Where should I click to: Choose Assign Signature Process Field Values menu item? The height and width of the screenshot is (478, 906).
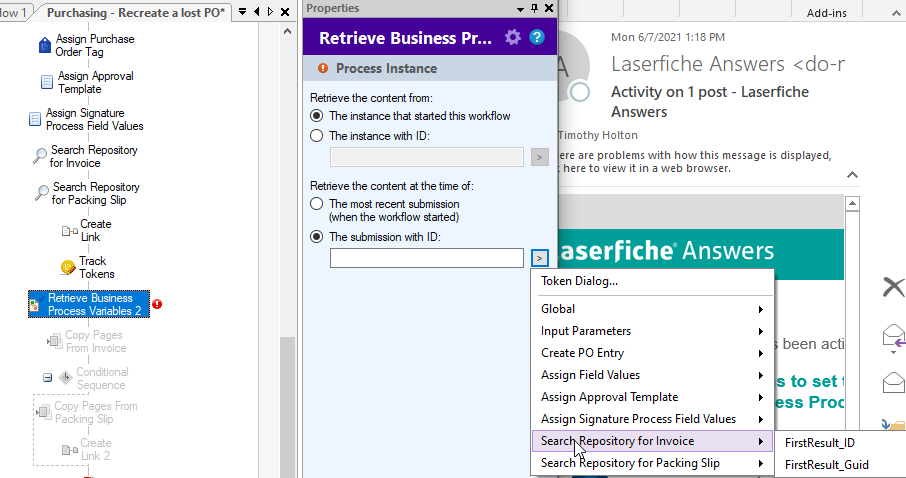[652, 419]
